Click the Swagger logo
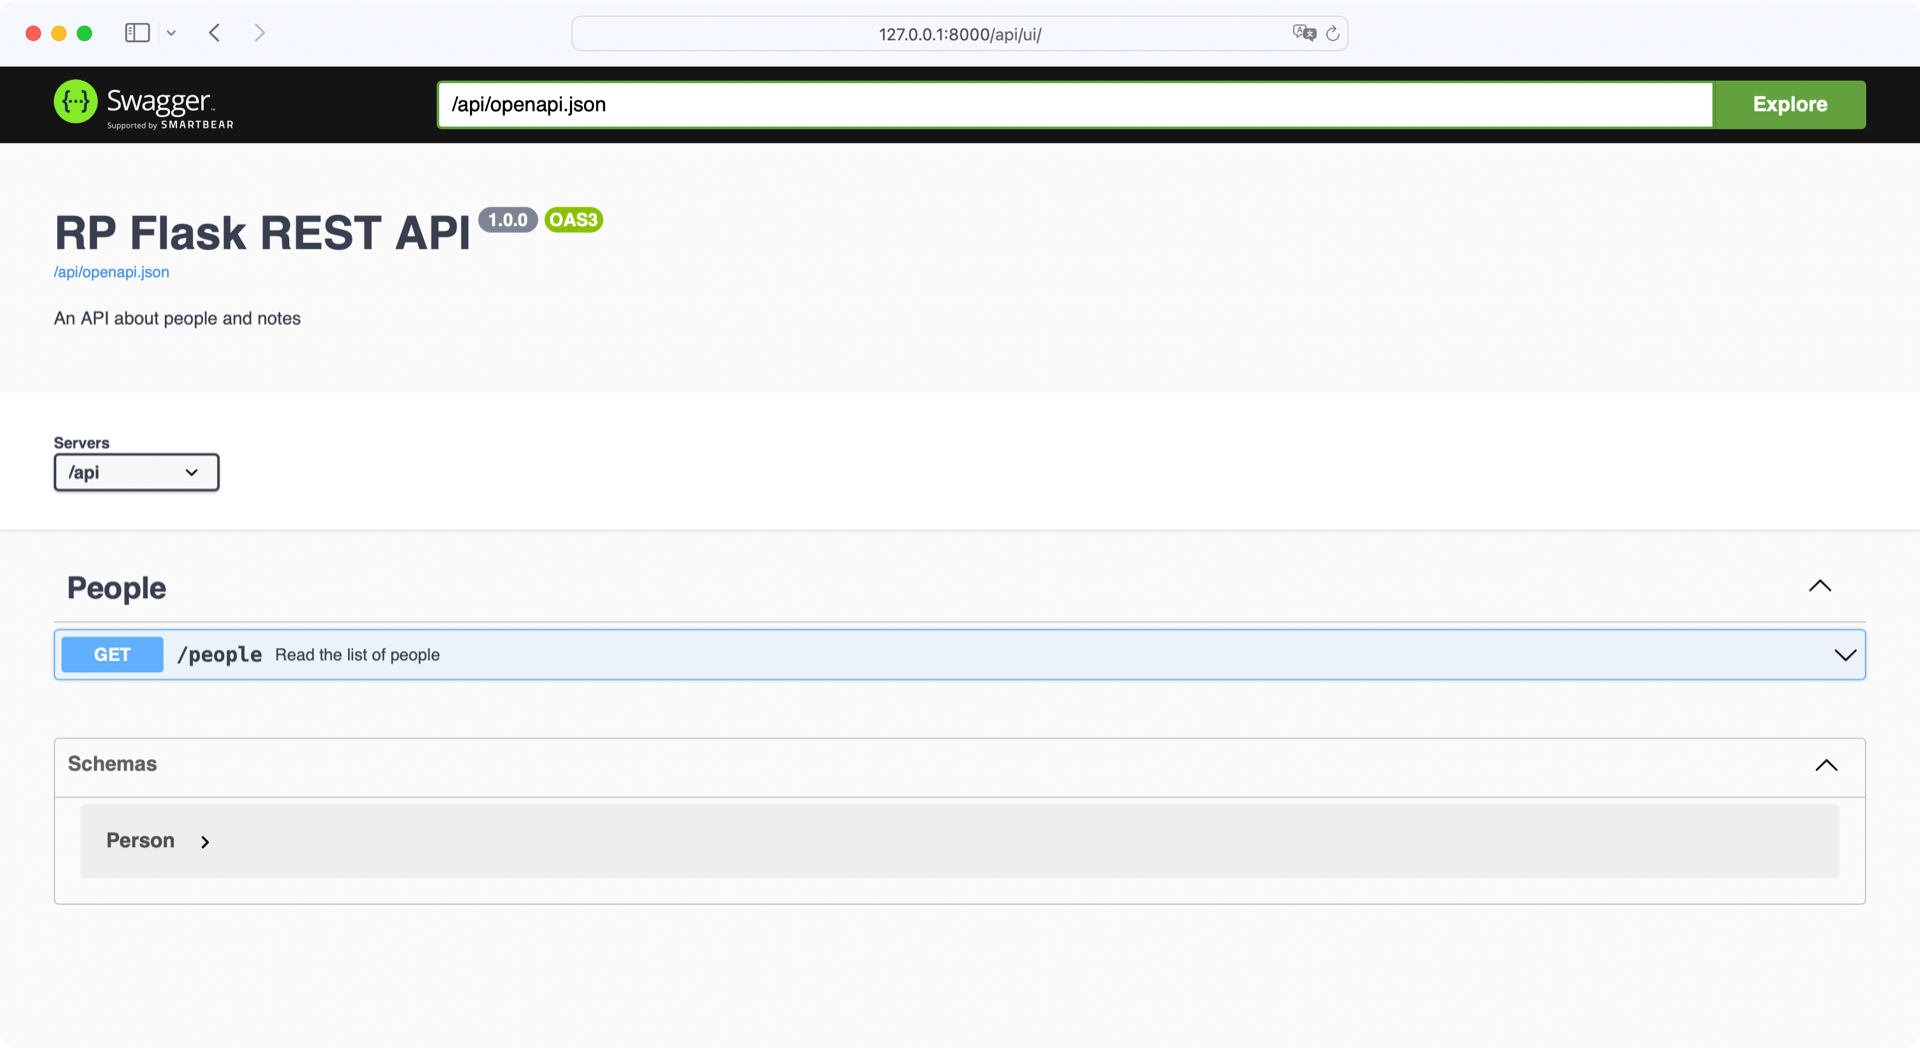This screenshot has width=1920, height=1048. (x=142, y=104)
